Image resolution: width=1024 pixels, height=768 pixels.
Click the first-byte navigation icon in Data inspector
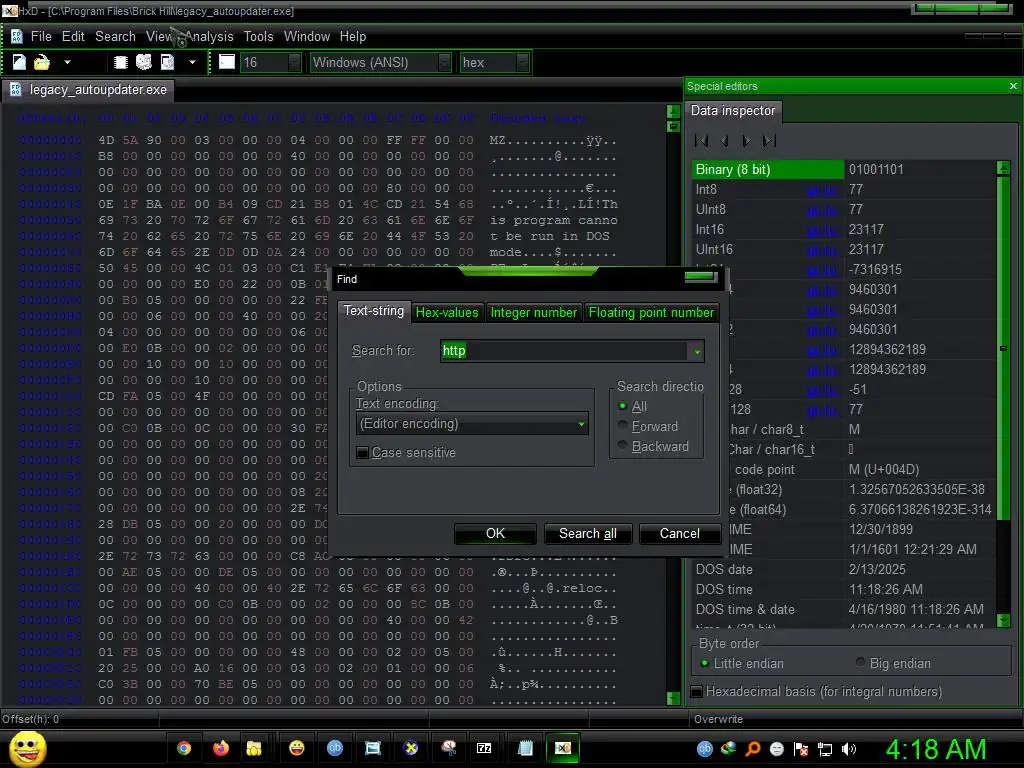tap(703, 140)
